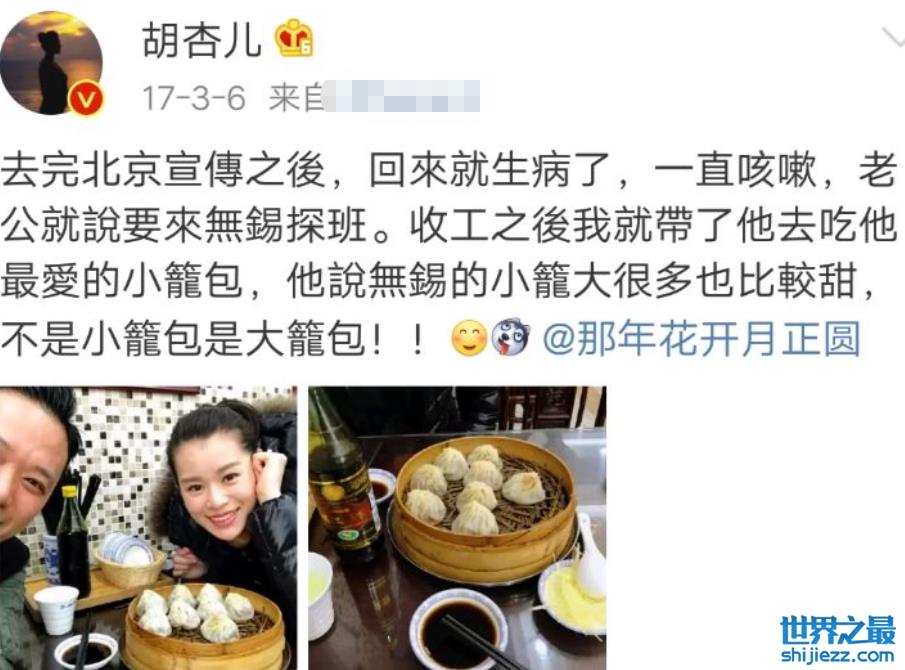Tap the first line of post text
The width and height of the screenshot is (905, 670).
pyautogui.click(x=449, y=170)
